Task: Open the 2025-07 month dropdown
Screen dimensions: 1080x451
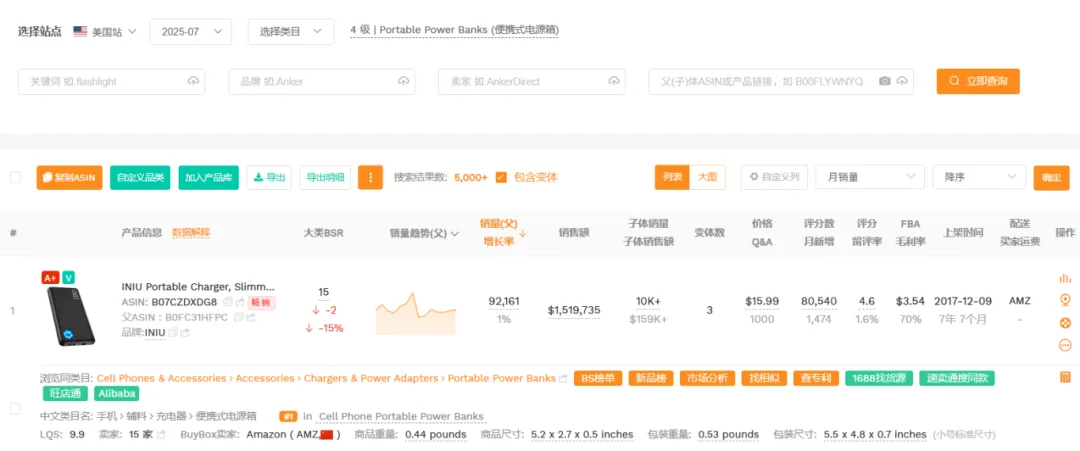Action: [x=190, y=32]
